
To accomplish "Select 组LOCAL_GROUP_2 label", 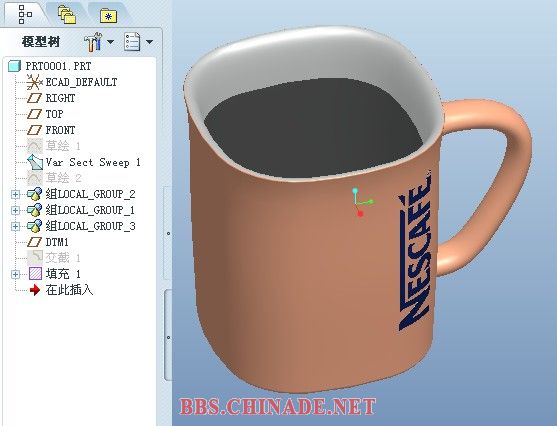I will (x=91, y=194).
